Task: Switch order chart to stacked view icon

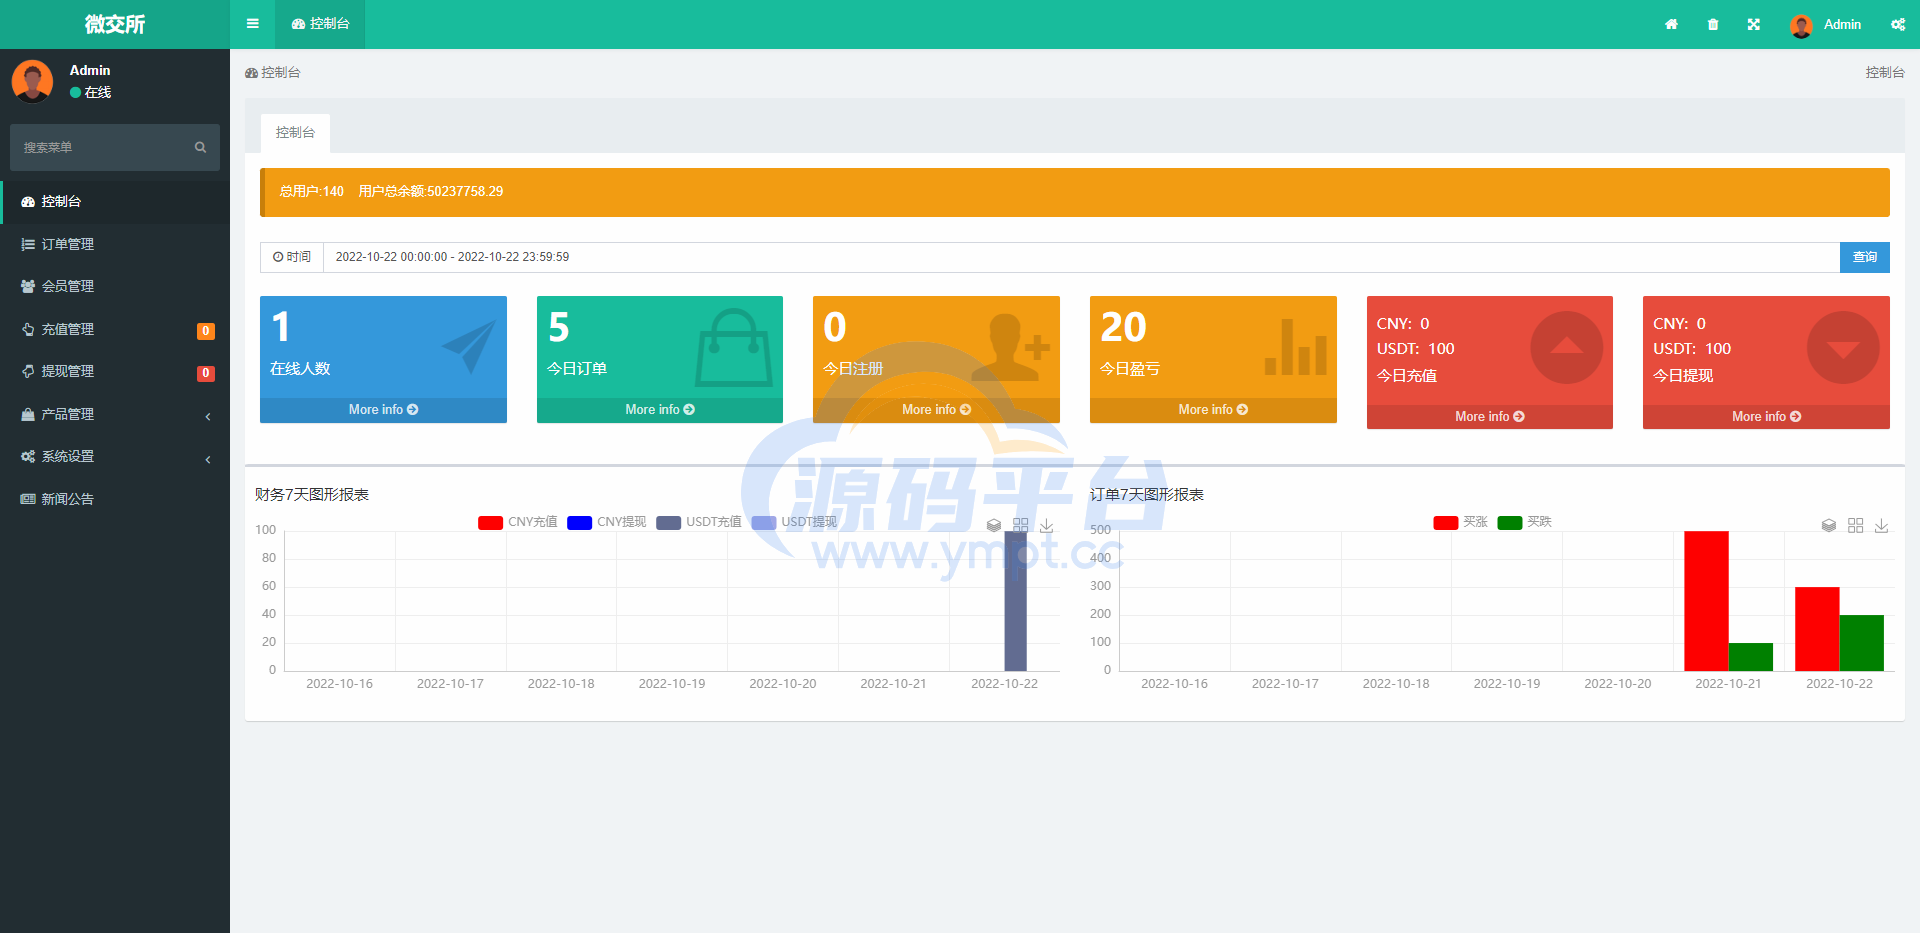Action: pos(1829,525)
